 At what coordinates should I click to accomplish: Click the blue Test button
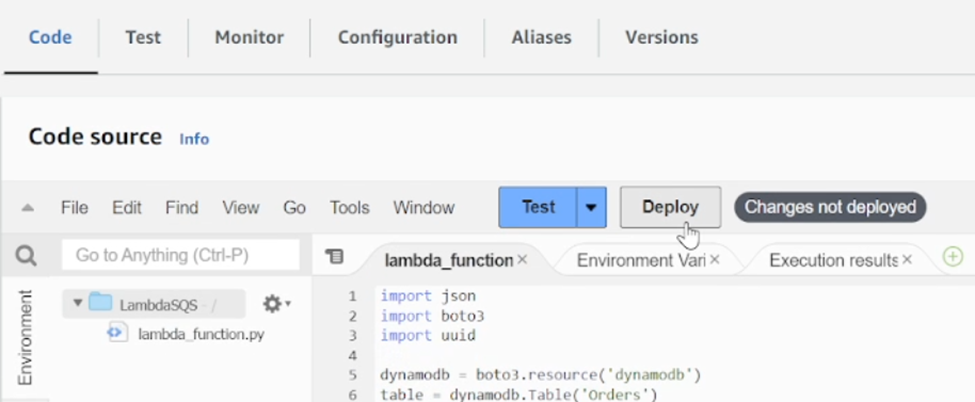tap(538, 207)
